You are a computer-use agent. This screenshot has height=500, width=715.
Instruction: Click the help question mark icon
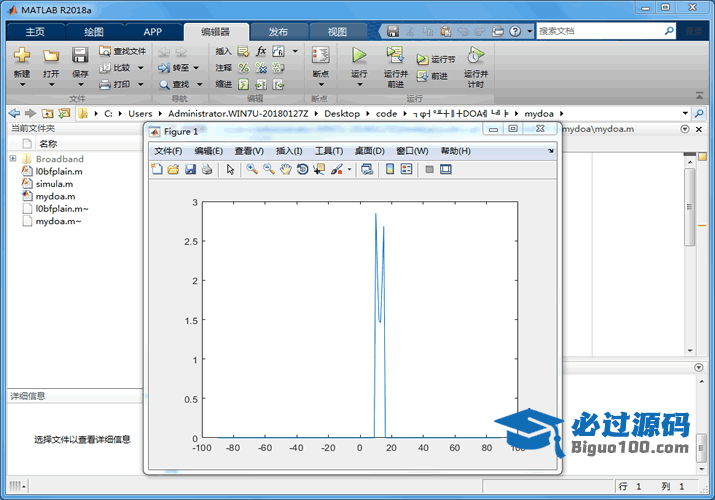pos(515,31)
